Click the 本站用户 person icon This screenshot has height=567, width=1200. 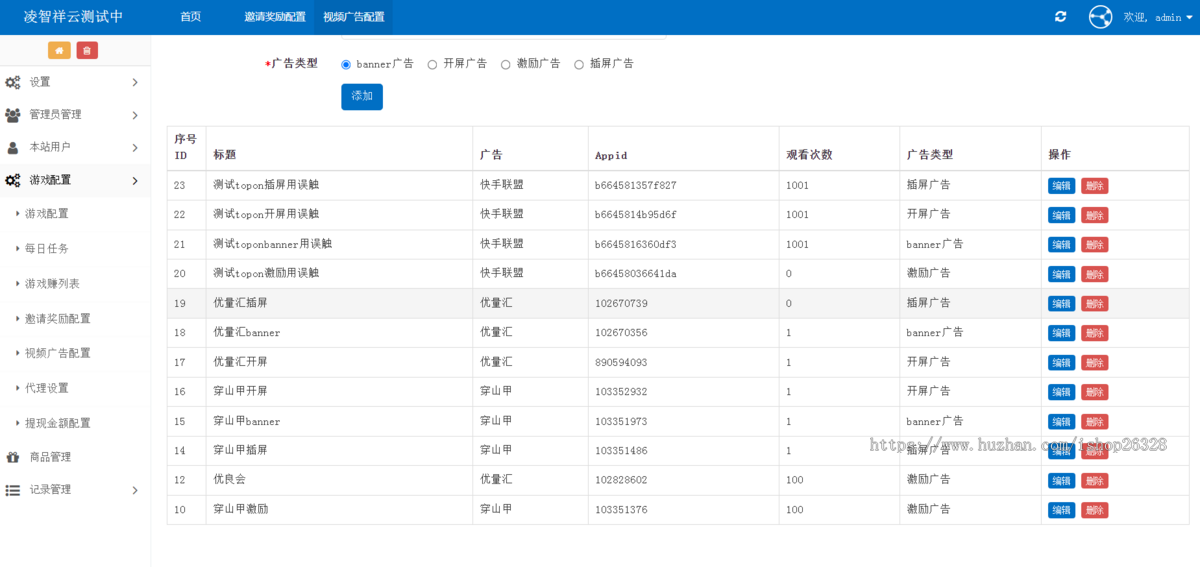pyautogui.click(x=13, y=147)
